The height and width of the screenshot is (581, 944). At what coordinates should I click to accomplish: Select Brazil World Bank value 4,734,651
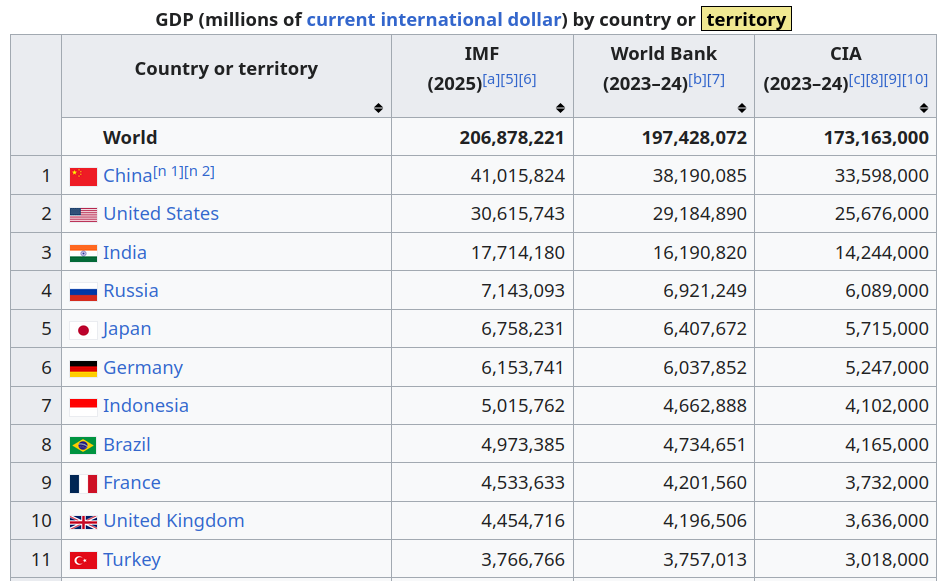705,444
